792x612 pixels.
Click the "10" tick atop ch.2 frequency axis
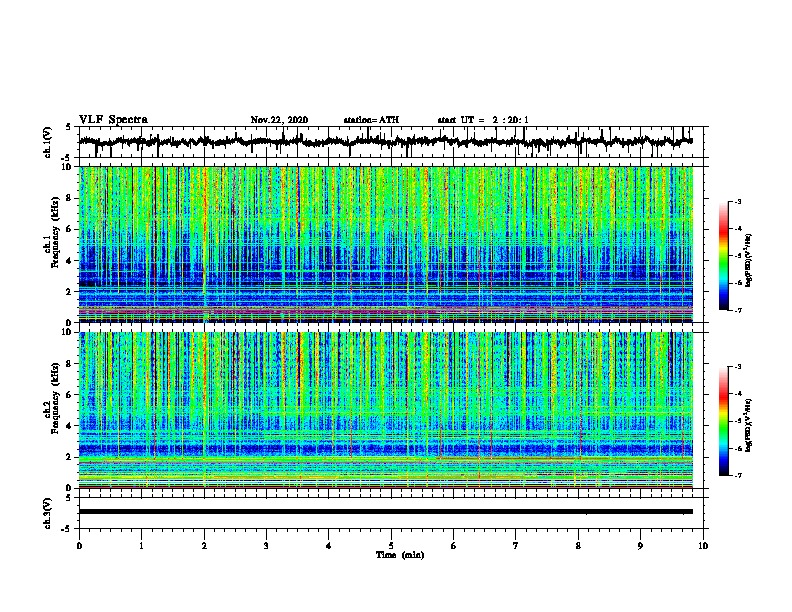[68, 332]
